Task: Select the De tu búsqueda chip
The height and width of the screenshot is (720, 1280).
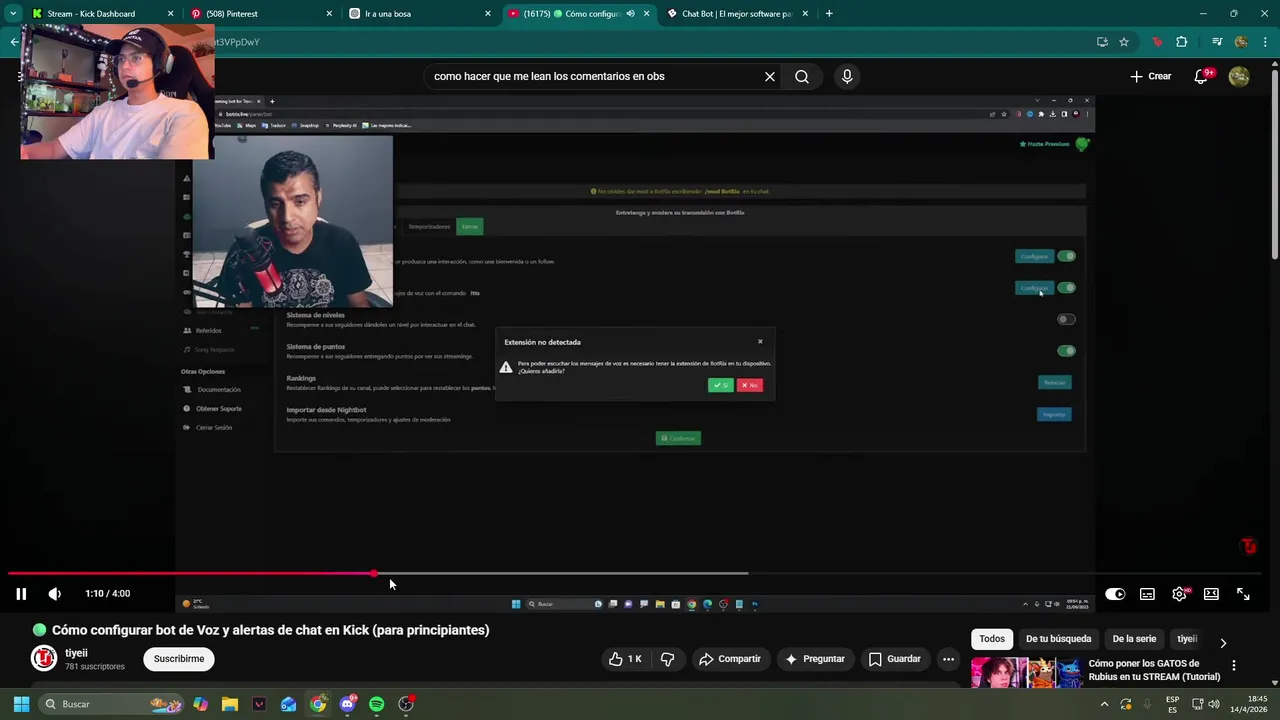Action: (x=1058, y=639)
